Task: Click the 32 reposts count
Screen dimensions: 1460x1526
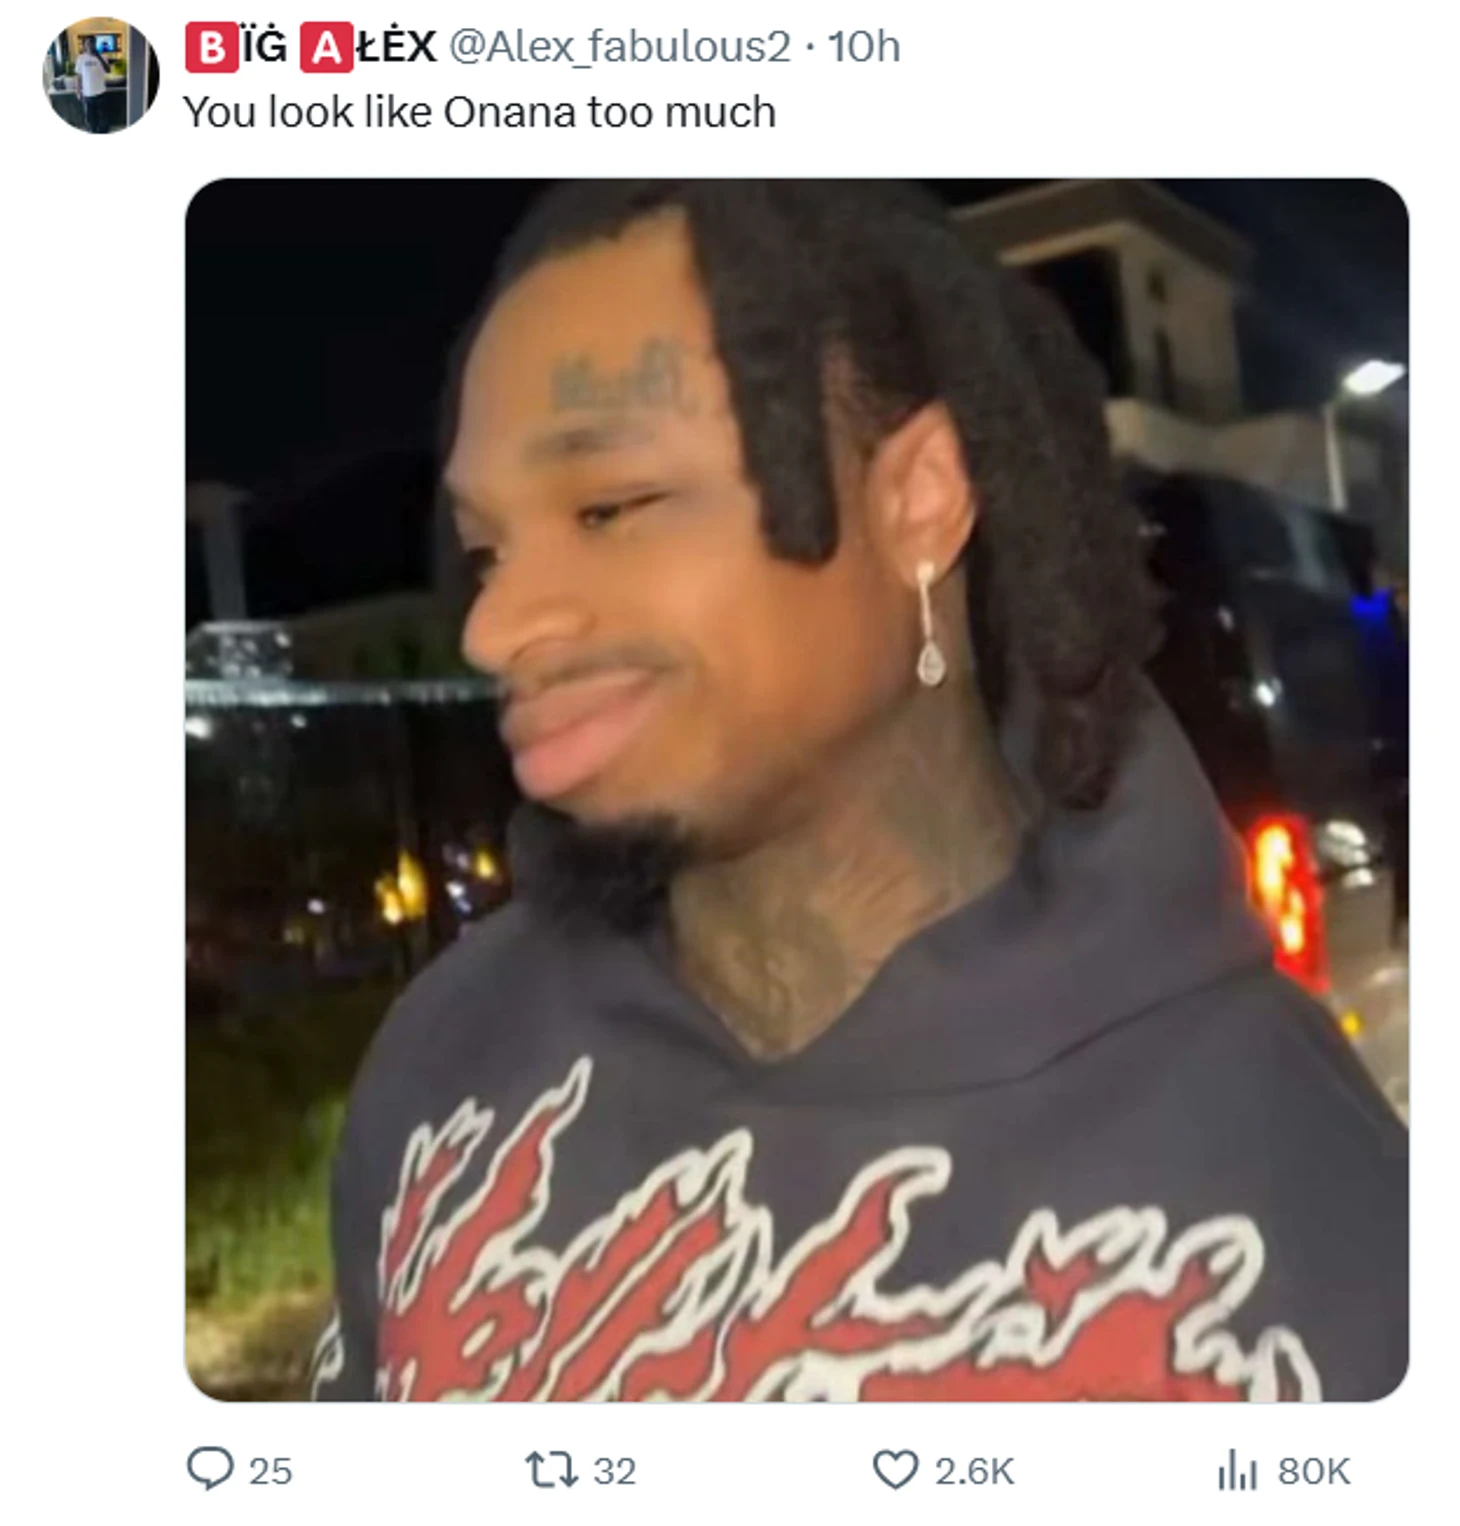Action: [x=614, y=1471]
